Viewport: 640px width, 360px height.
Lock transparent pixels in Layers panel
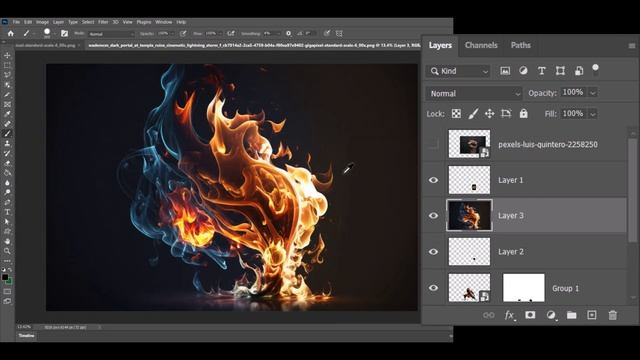click(456, 114)
